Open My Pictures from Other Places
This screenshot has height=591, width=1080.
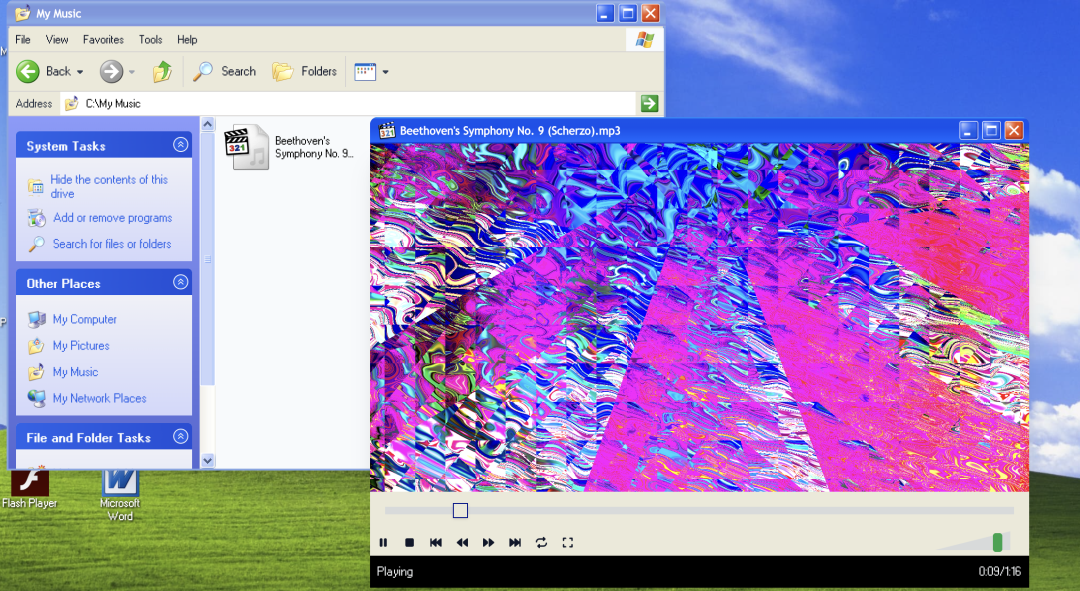[81, 345]
